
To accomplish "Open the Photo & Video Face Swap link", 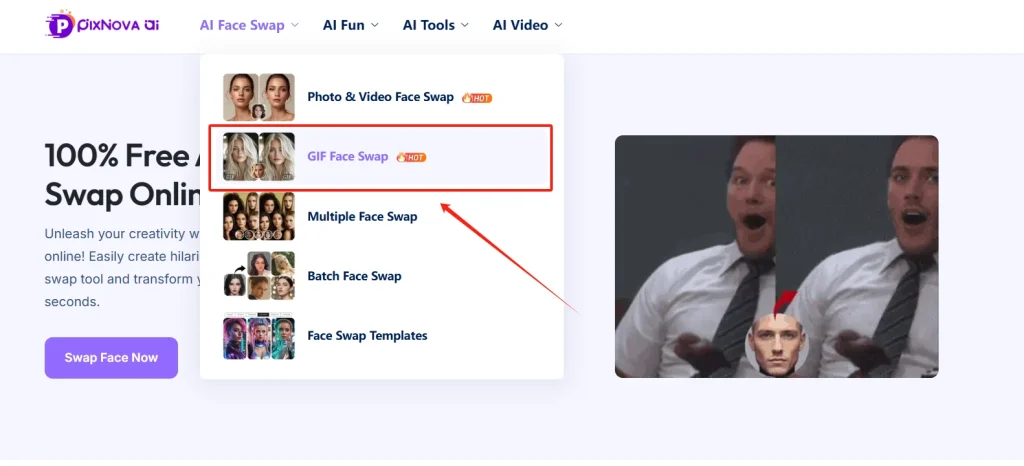I will point(380,97).
